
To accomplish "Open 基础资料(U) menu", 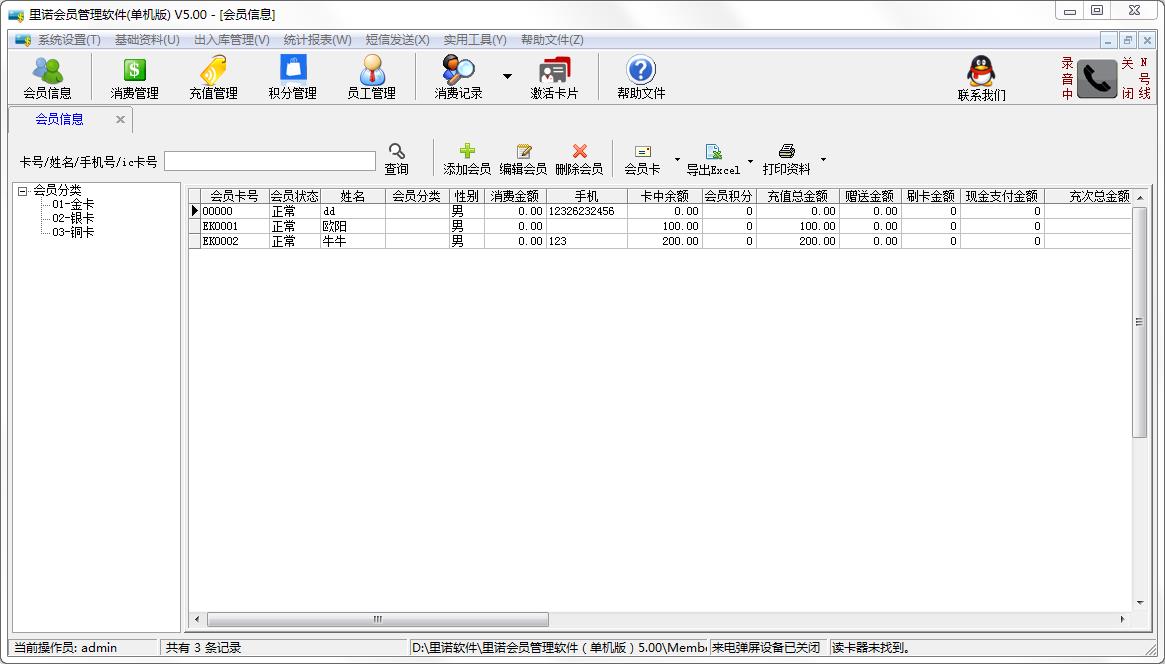I will coord(147,39).
